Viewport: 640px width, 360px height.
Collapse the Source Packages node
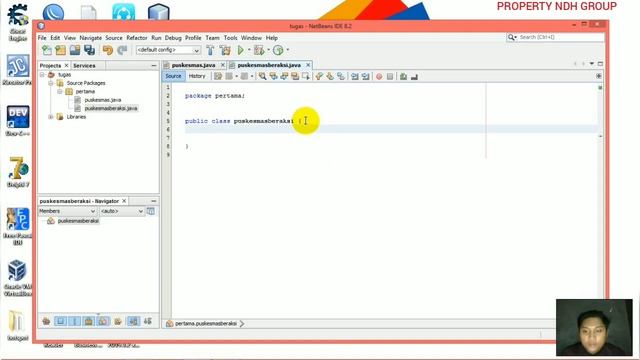pyautogui.click(x=51, y=83)
